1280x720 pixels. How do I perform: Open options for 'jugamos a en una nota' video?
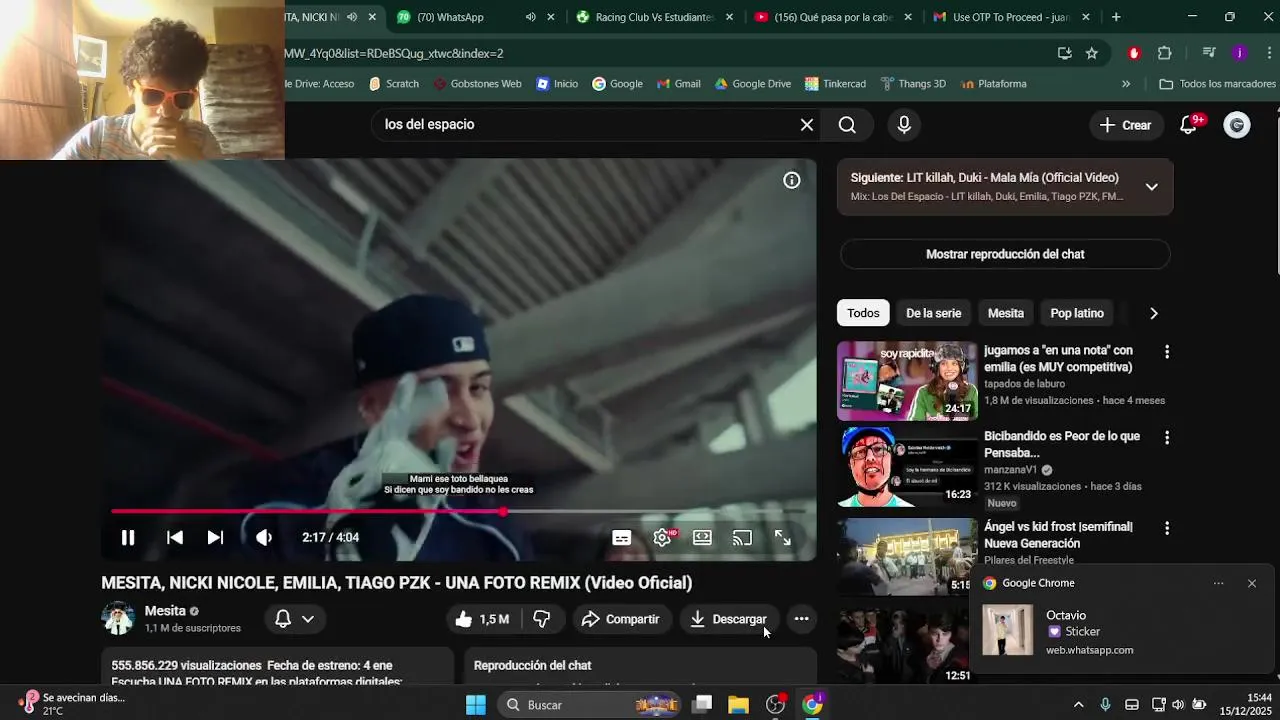coord(1166,352)
